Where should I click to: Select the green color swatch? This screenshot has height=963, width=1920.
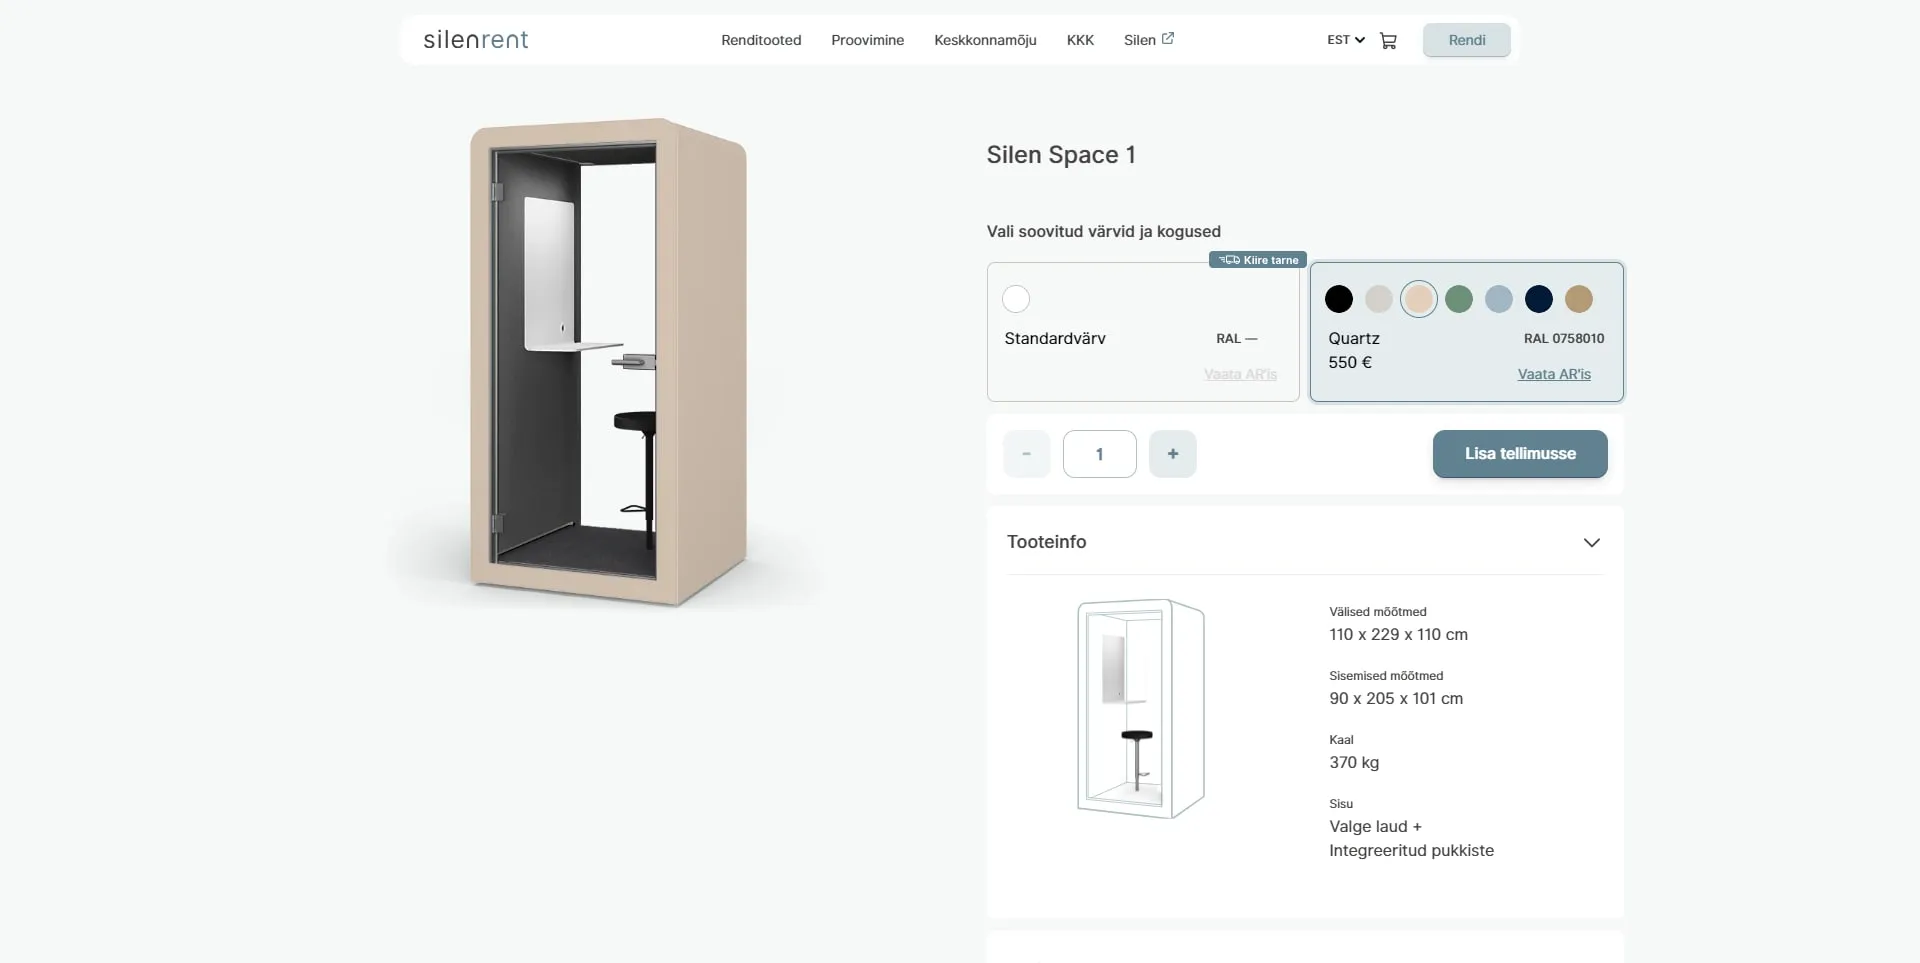point(1459,299)
